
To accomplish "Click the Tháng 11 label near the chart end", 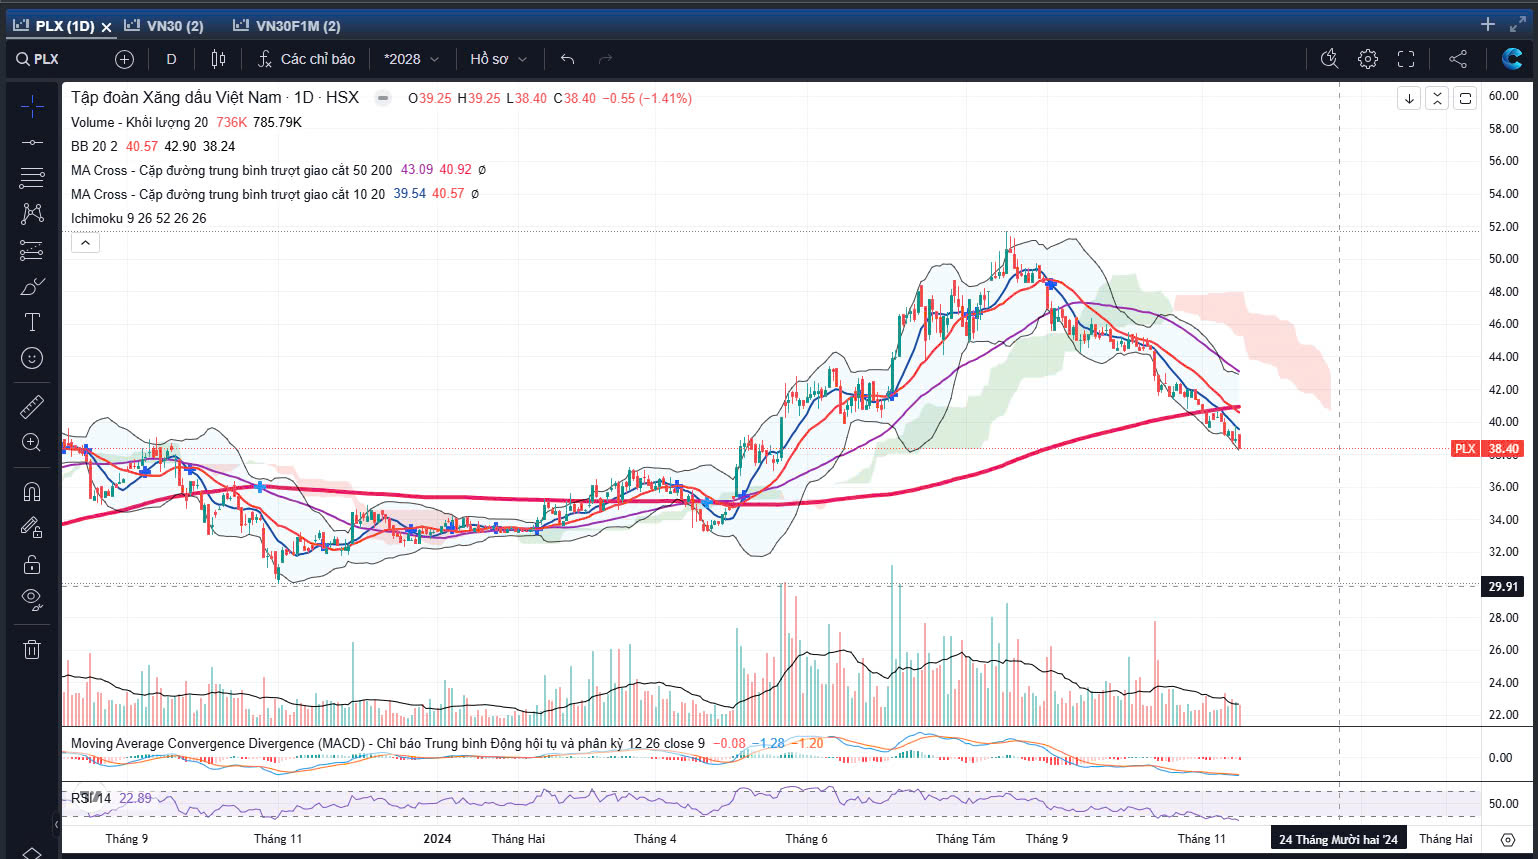I will pos(1201,839).
